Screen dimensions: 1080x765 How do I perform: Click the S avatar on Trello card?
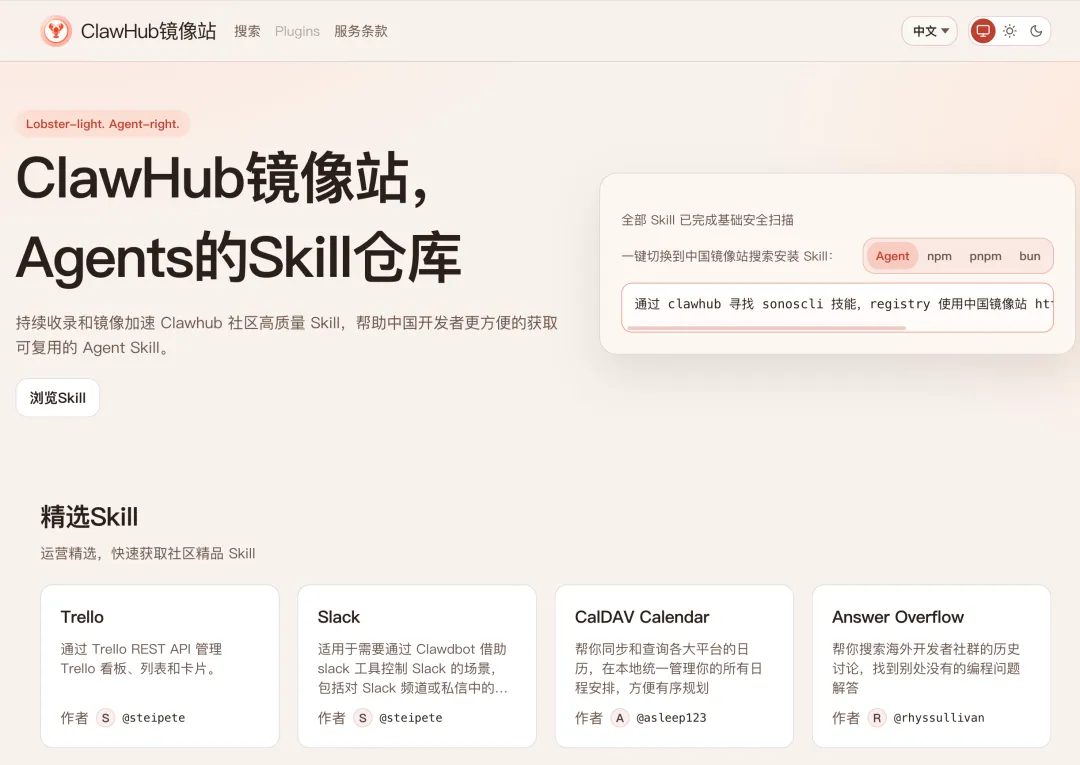105,718
